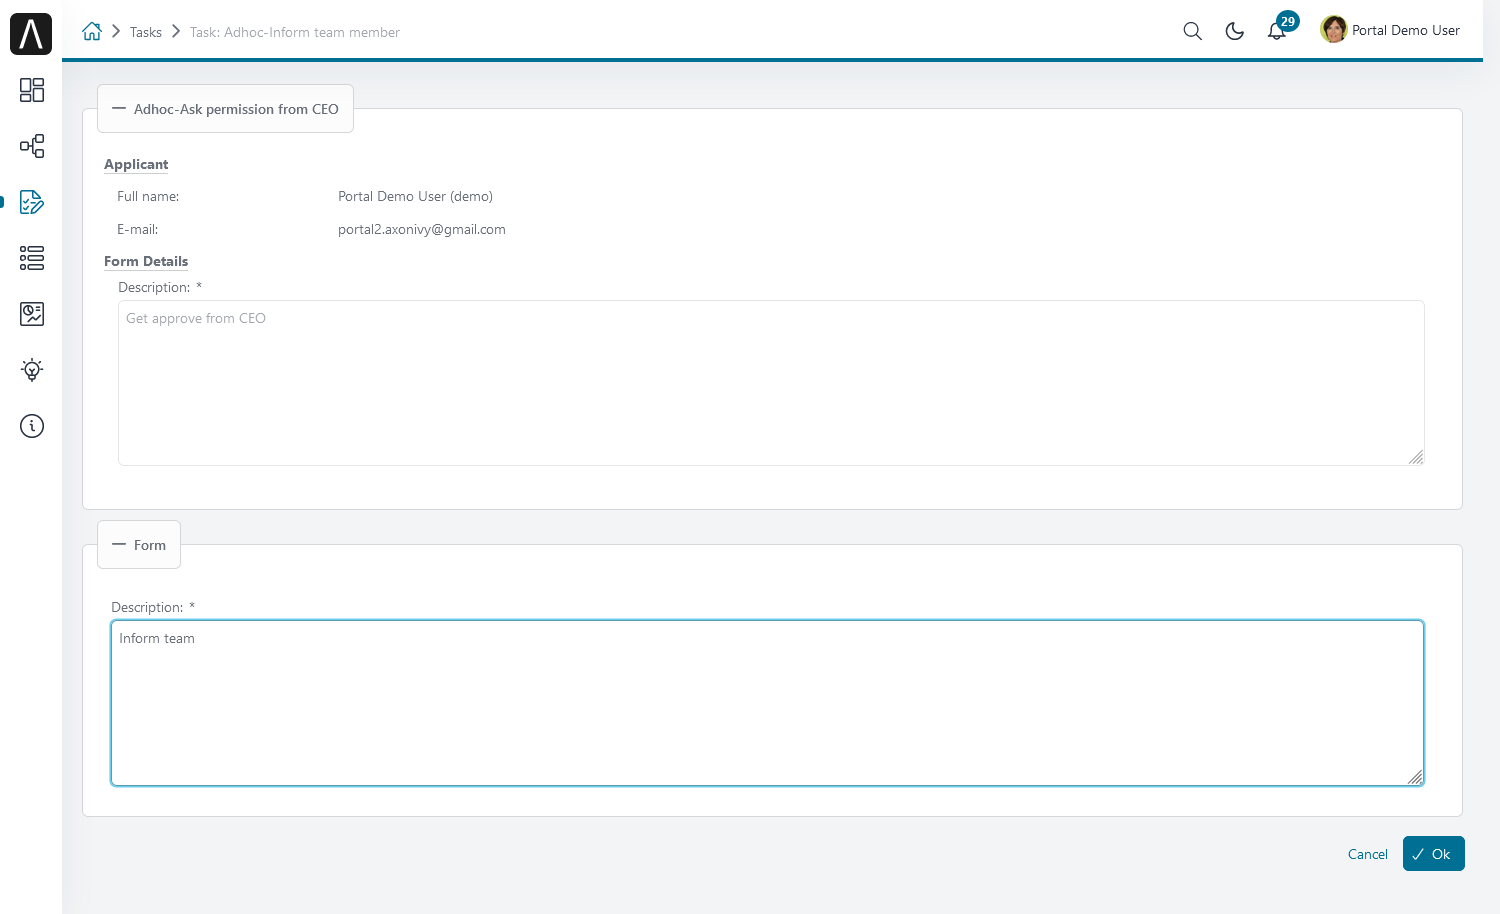Open the global search icon
The height and width of the screenshot is (914, 1500).
(1192, 31)
